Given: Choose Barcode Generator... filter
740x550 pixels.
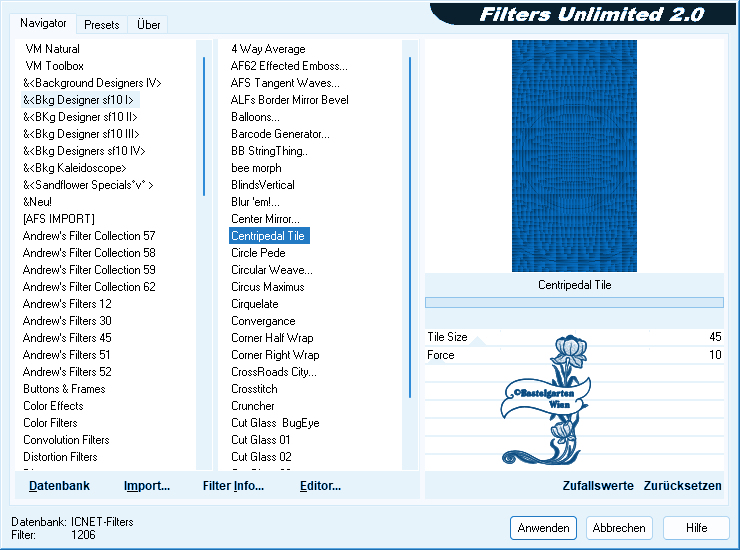Looking at the screenshot, I should [x=280, y=134].
